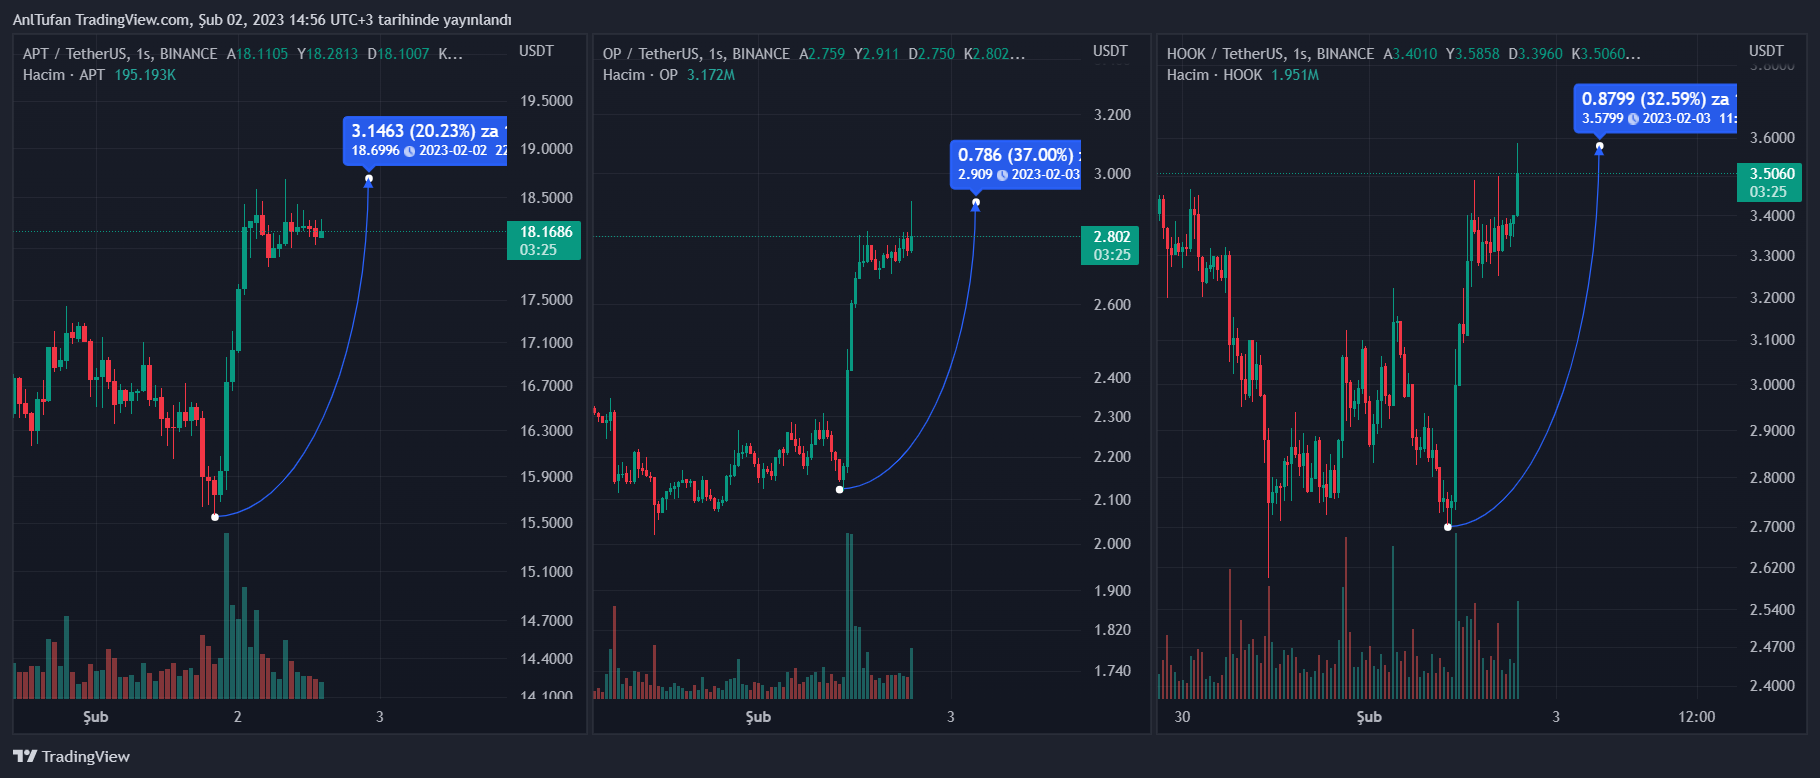1820x778 pixels.
Task: Click the TradingView logo icon
Action: pos(25,756)
